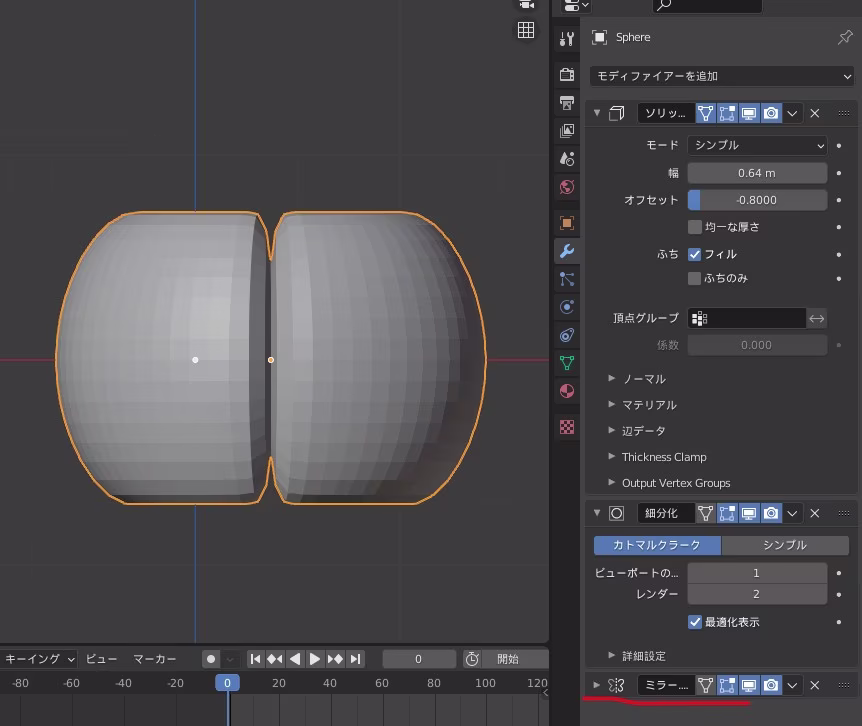The width and height of the screenshot is (862, 726).
Task: Expand the マテリアル section
Action: pyautogui.click(x=643, y=405)
